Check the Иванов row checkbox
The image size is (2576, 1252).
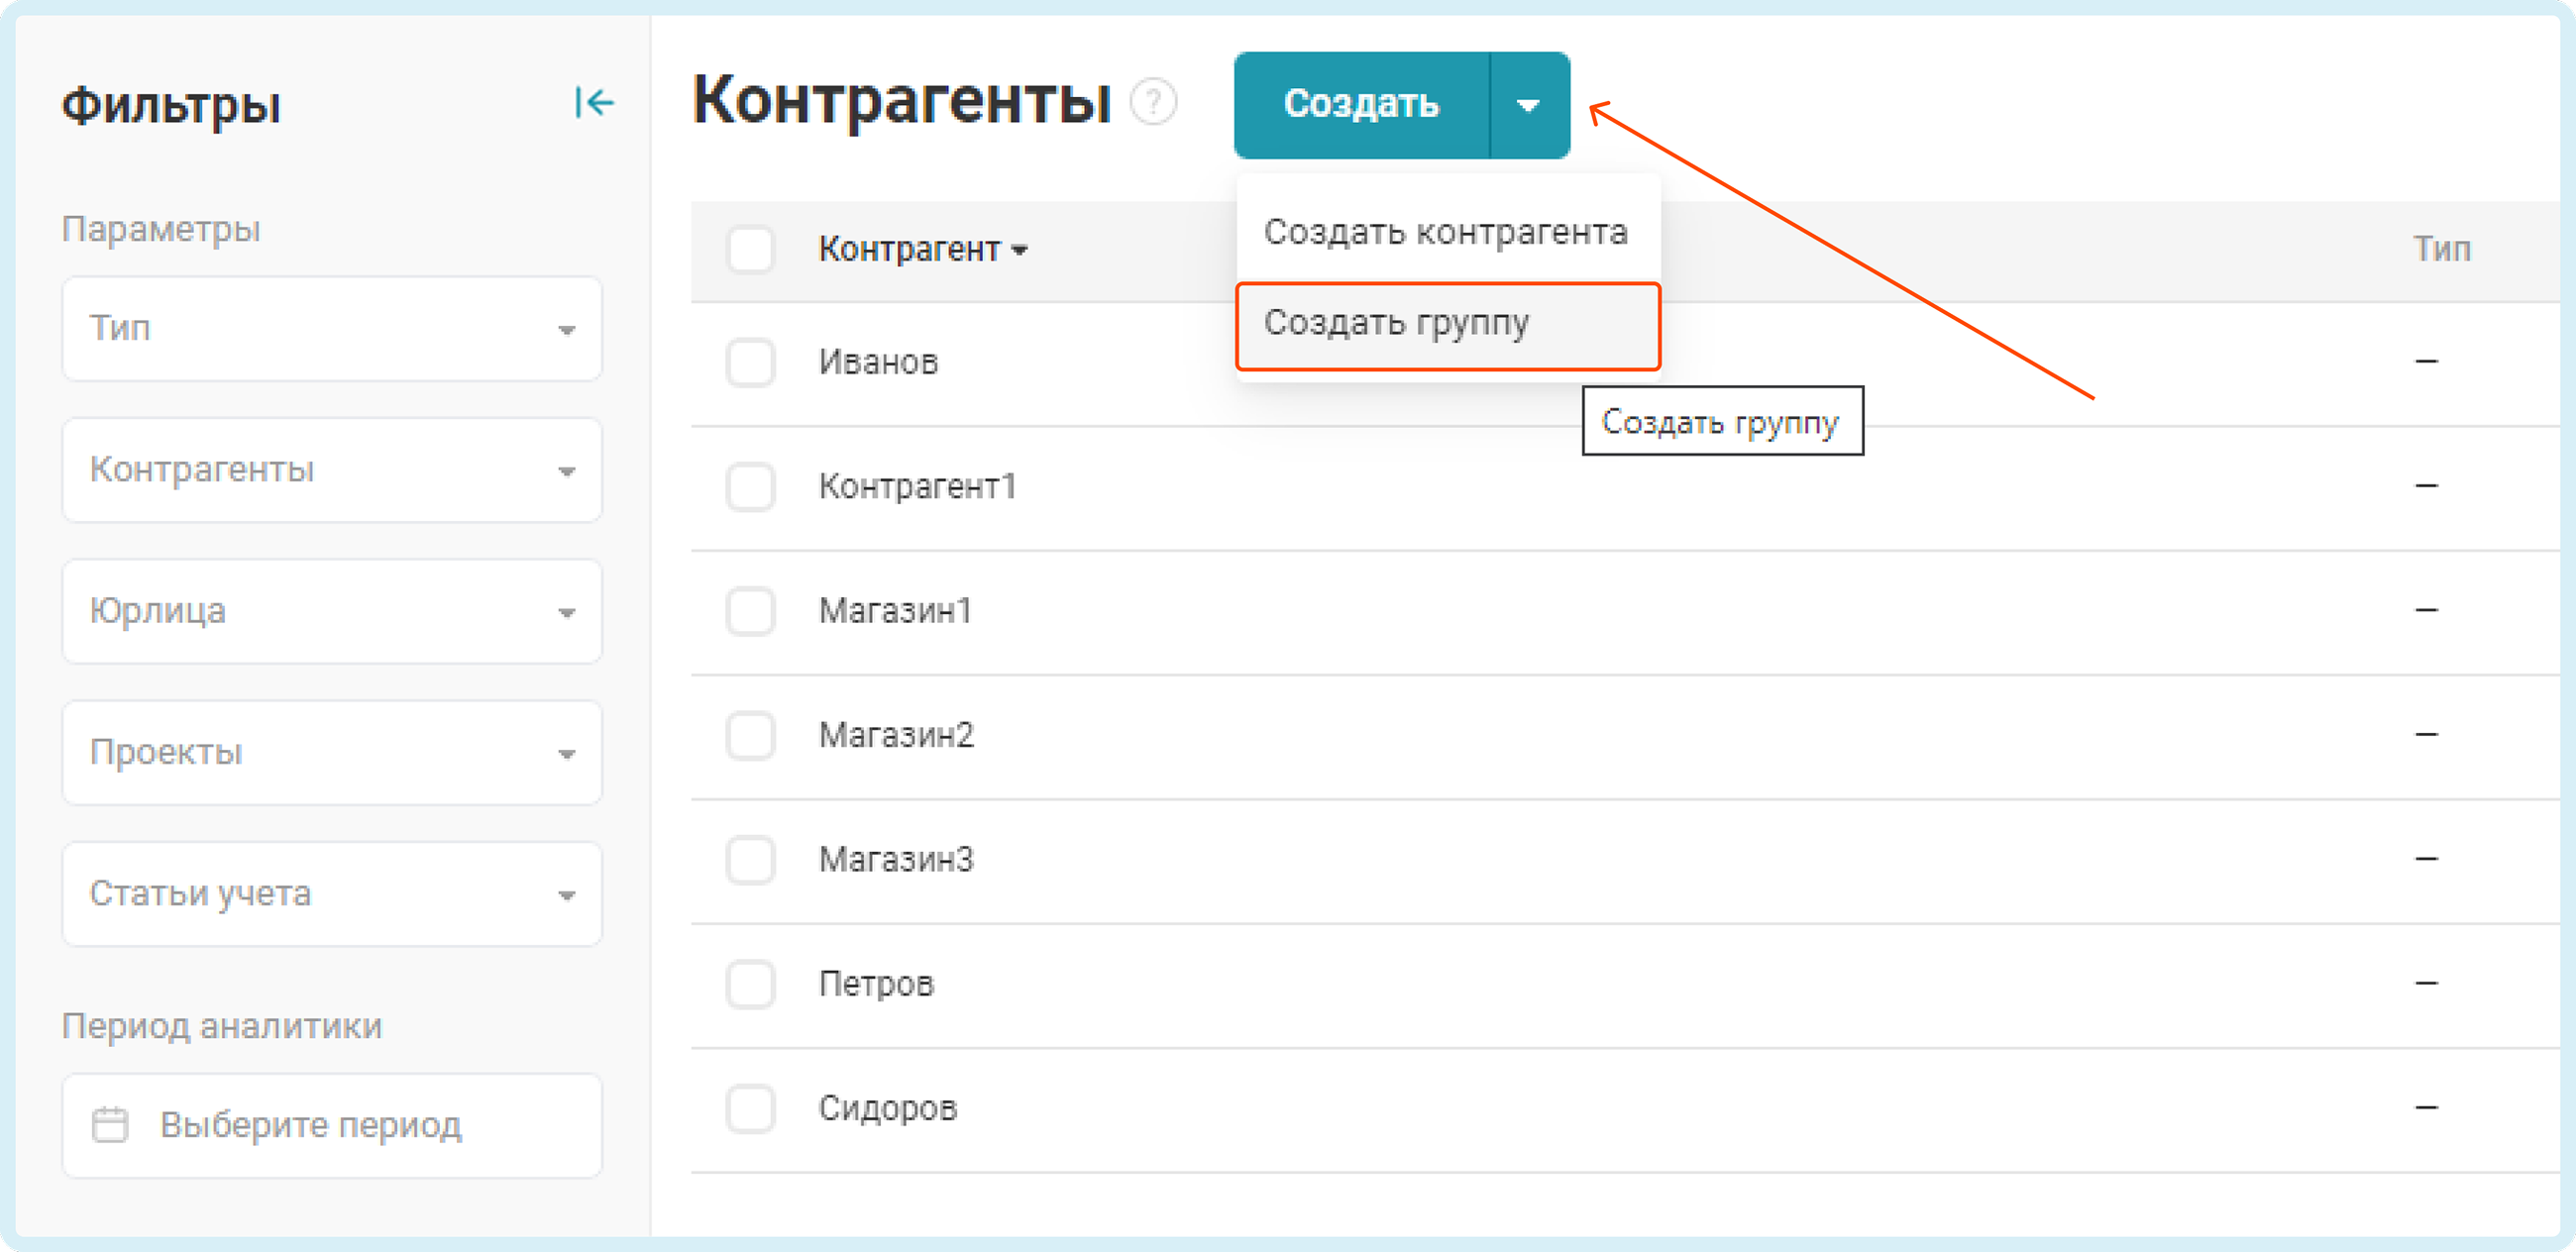click(x=750, y=362)
